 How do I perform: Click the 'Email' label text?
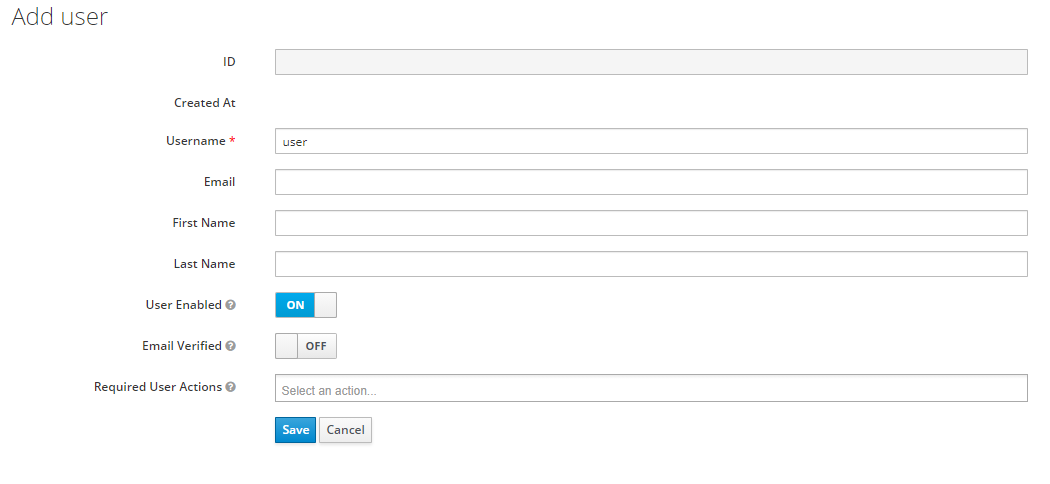[219, 182]
